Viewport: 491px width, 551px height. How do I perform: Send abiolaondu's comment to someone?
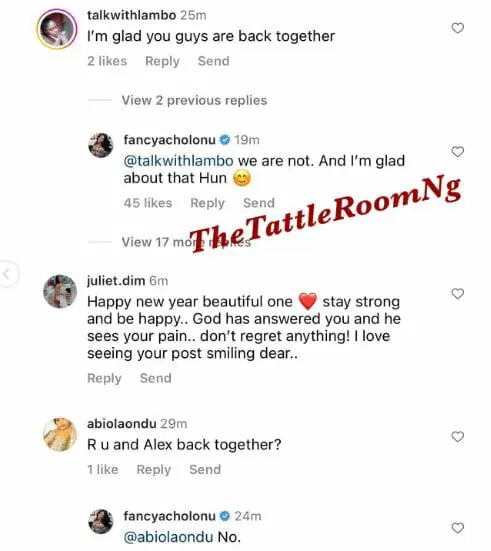205,469
